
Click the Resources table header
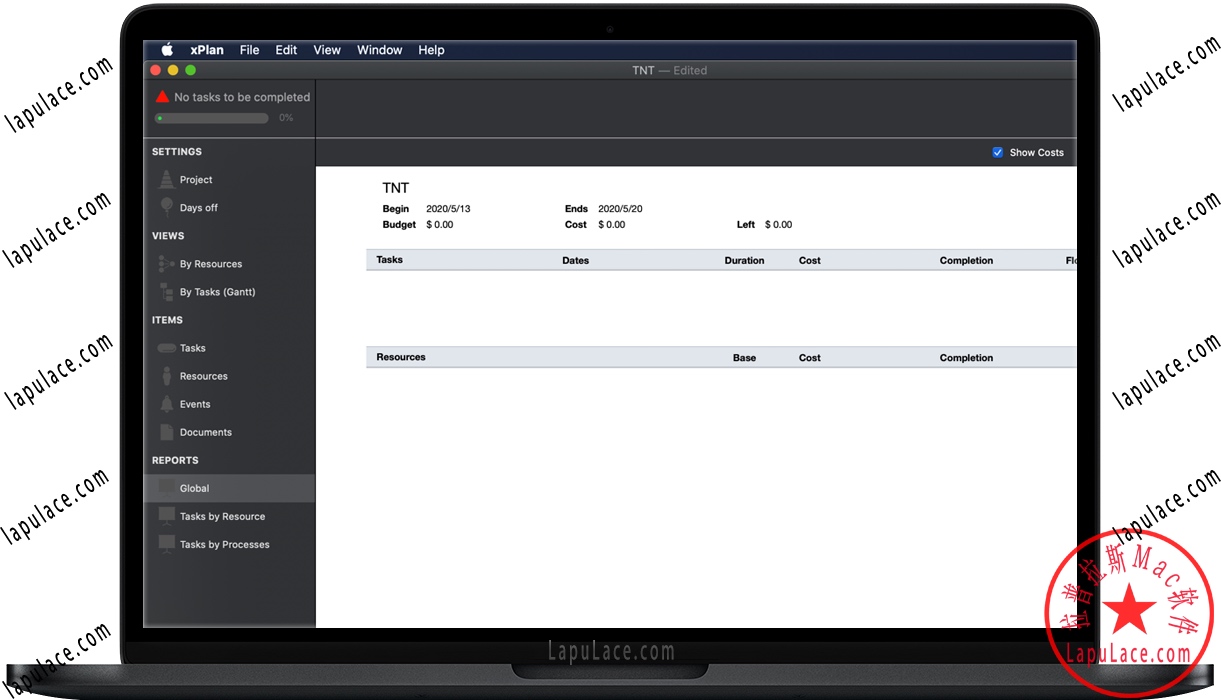tap(401, 357)
